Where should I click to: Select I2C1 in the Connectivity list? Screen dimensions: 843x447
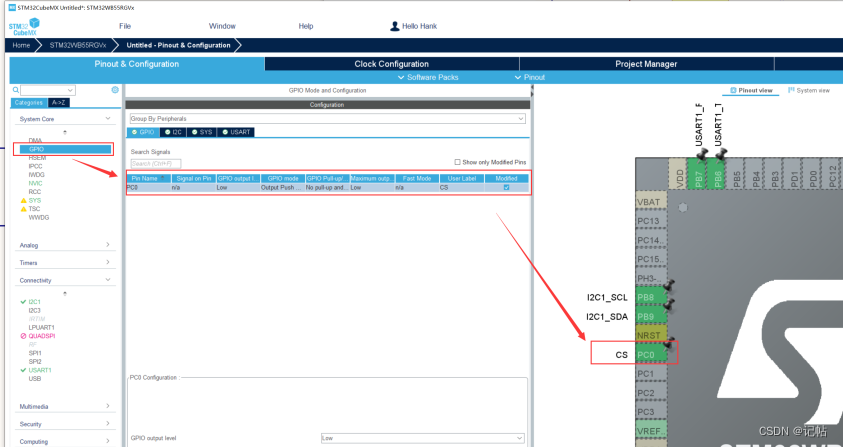coord(34,302)
